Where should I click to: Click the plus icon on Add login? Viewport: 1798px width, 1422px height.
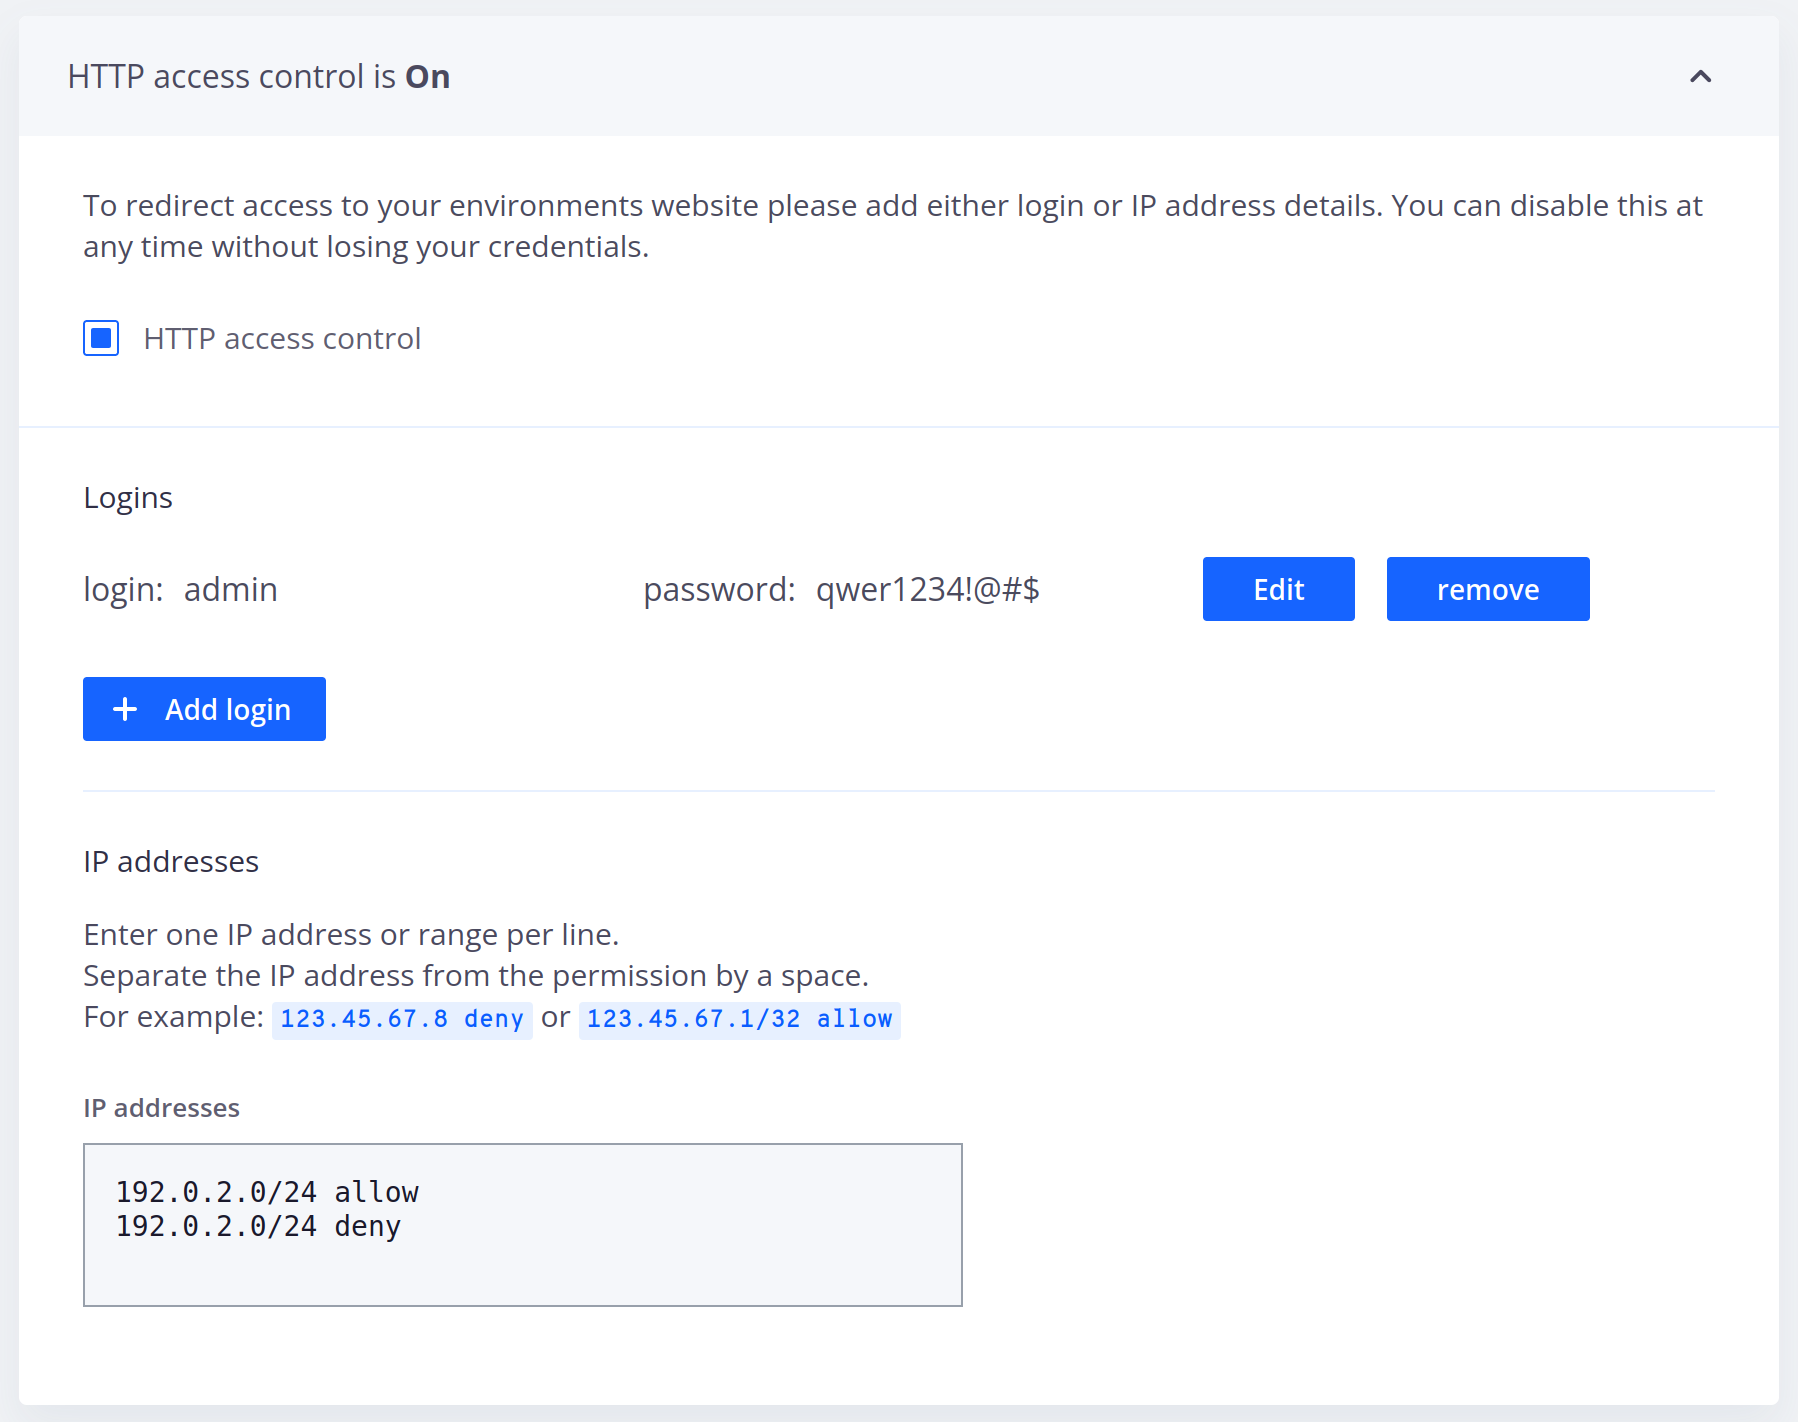(x=124, y=708)
